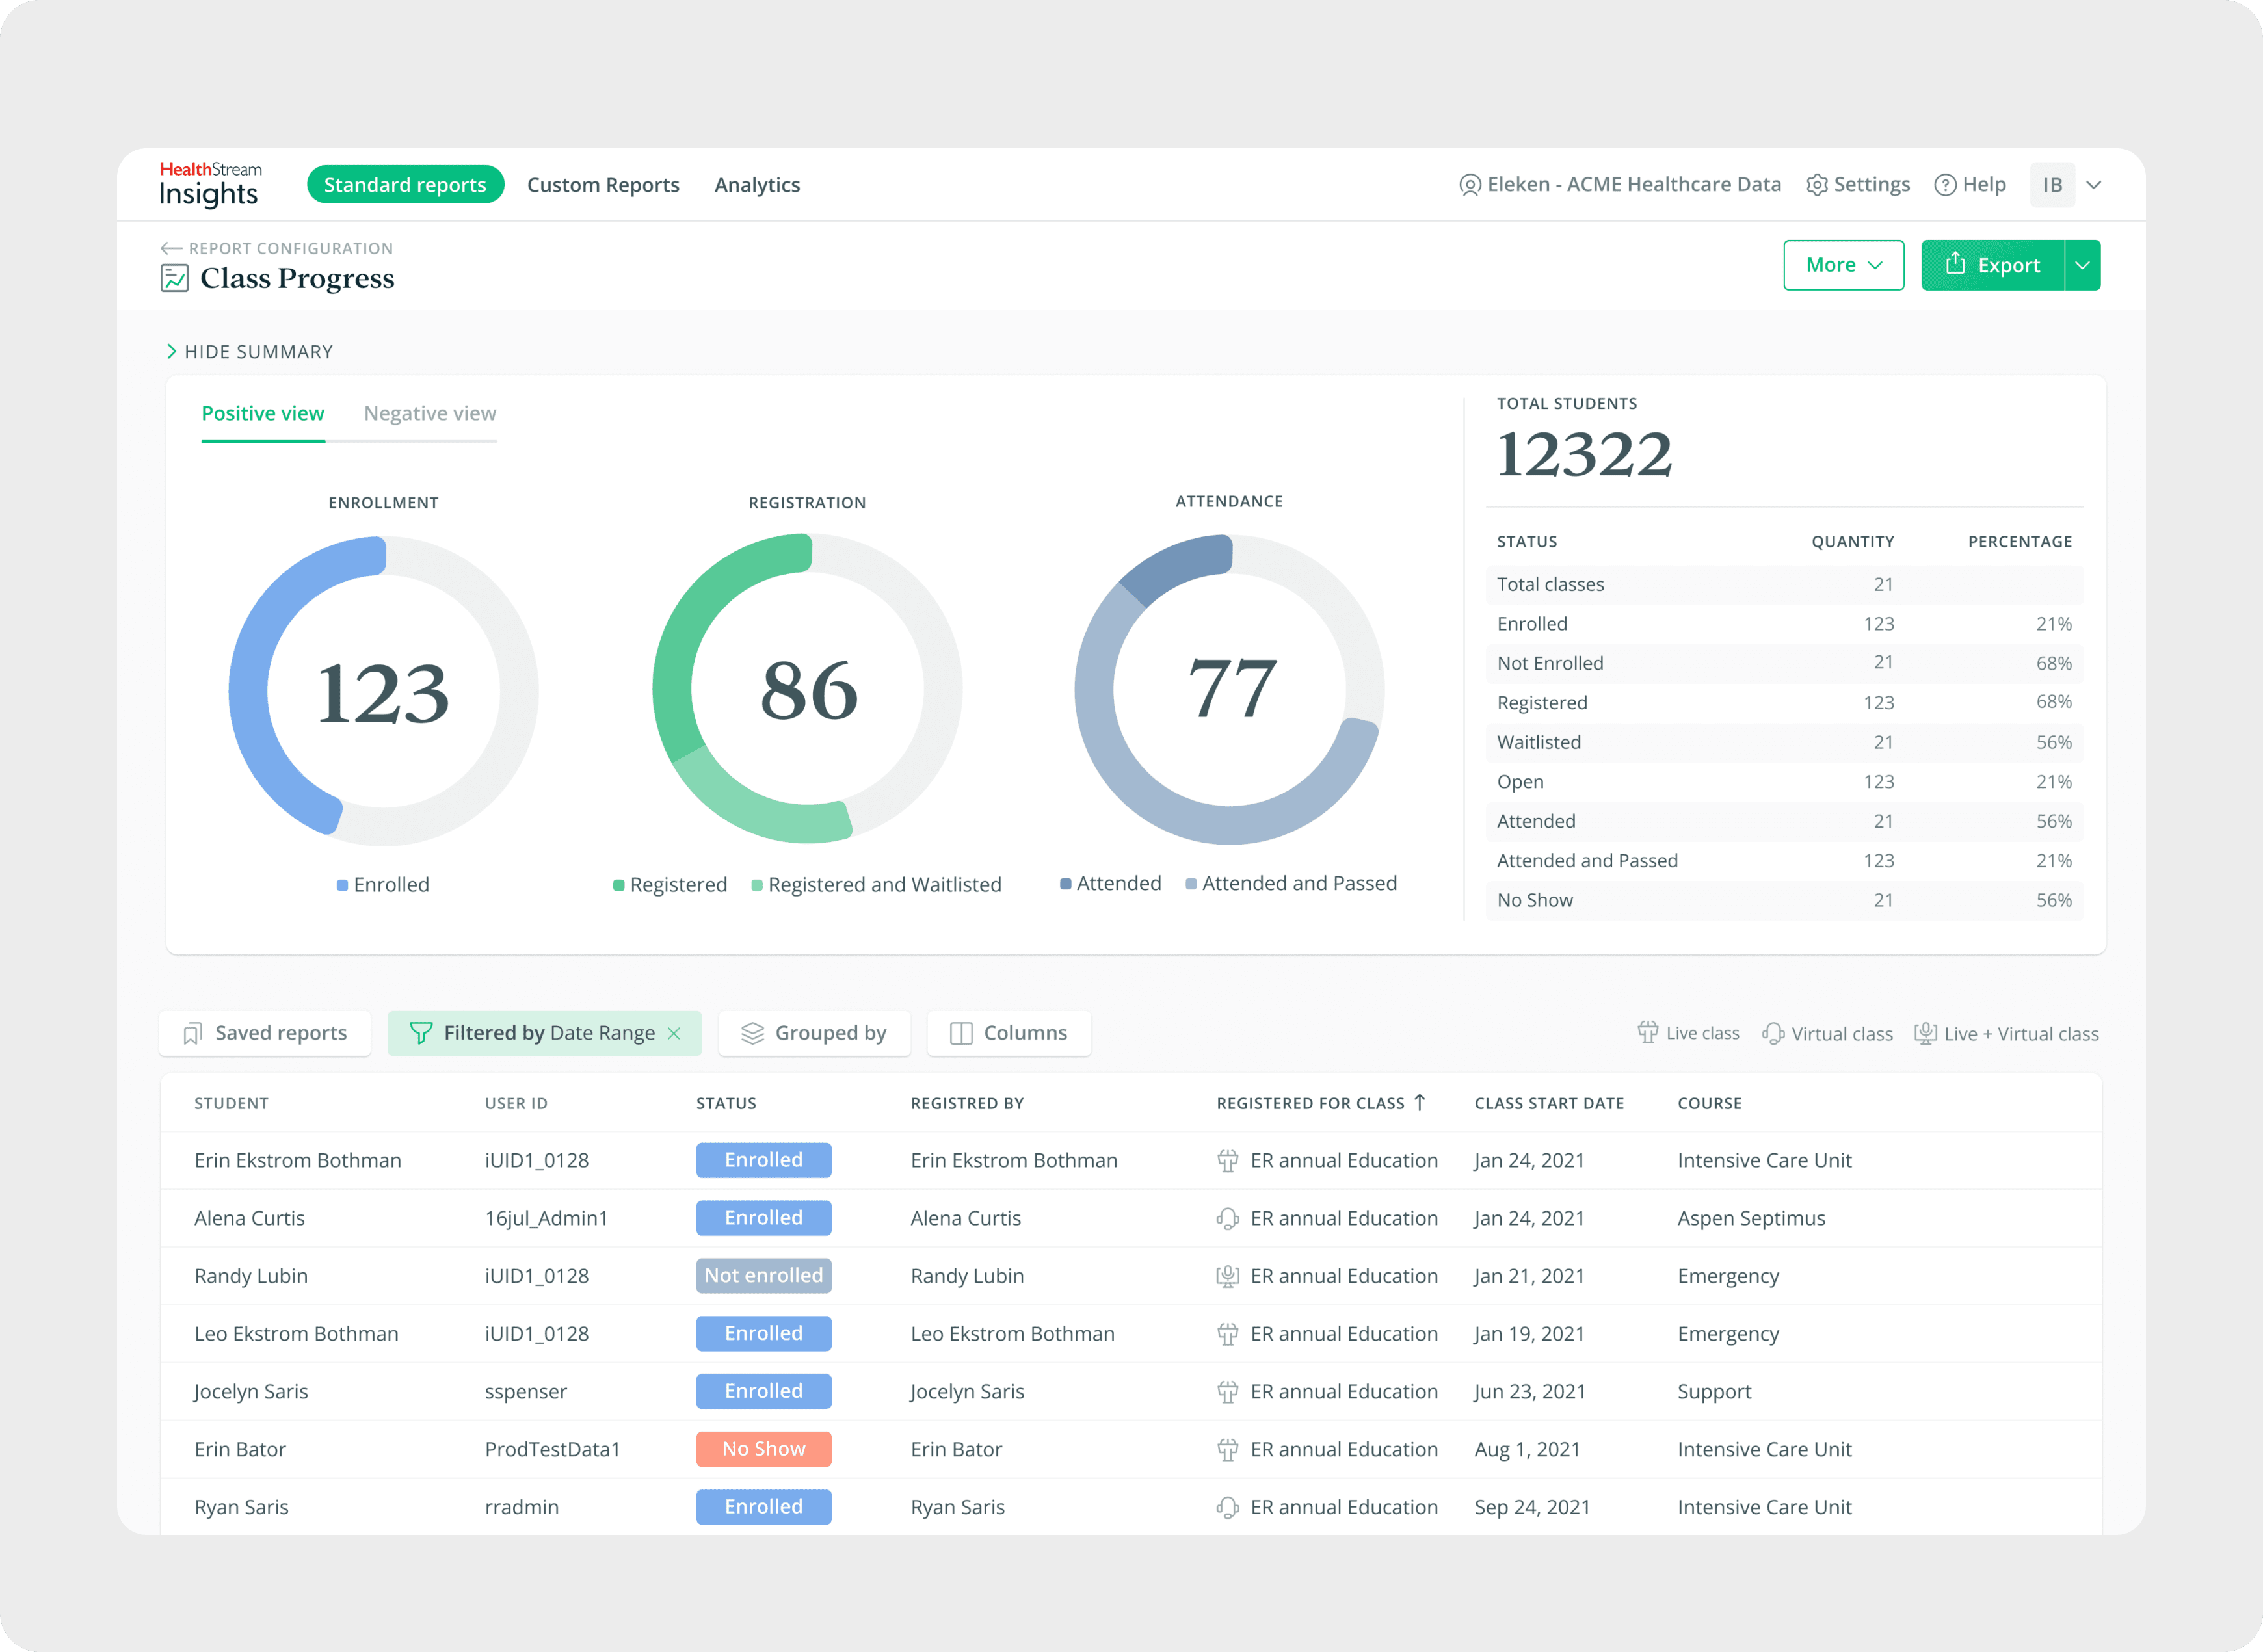Image resolution: width=2263 pixels, height=1652 pixels.
Task: Open the Columns chooser button
Action: click(x=1008, y=1033)
